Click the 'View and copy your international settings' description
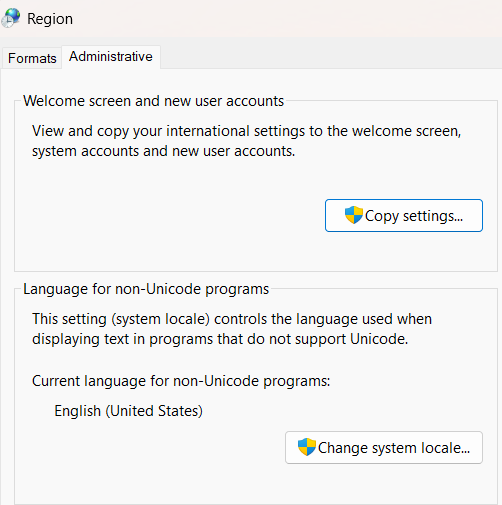The height and width of the screenshot is (505, 502). coord(247,141)
